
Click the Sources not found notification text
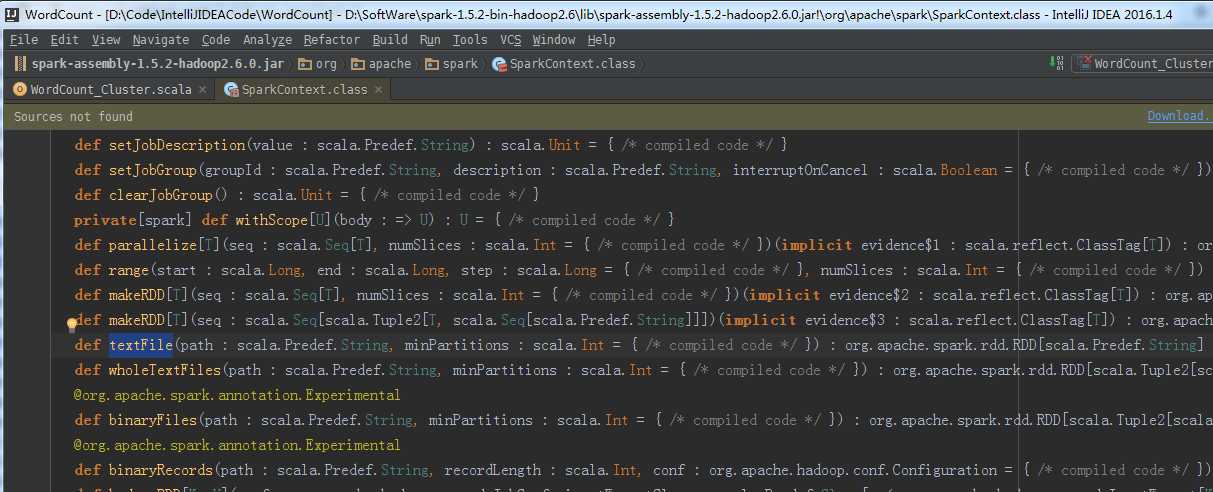click(73, 116)
